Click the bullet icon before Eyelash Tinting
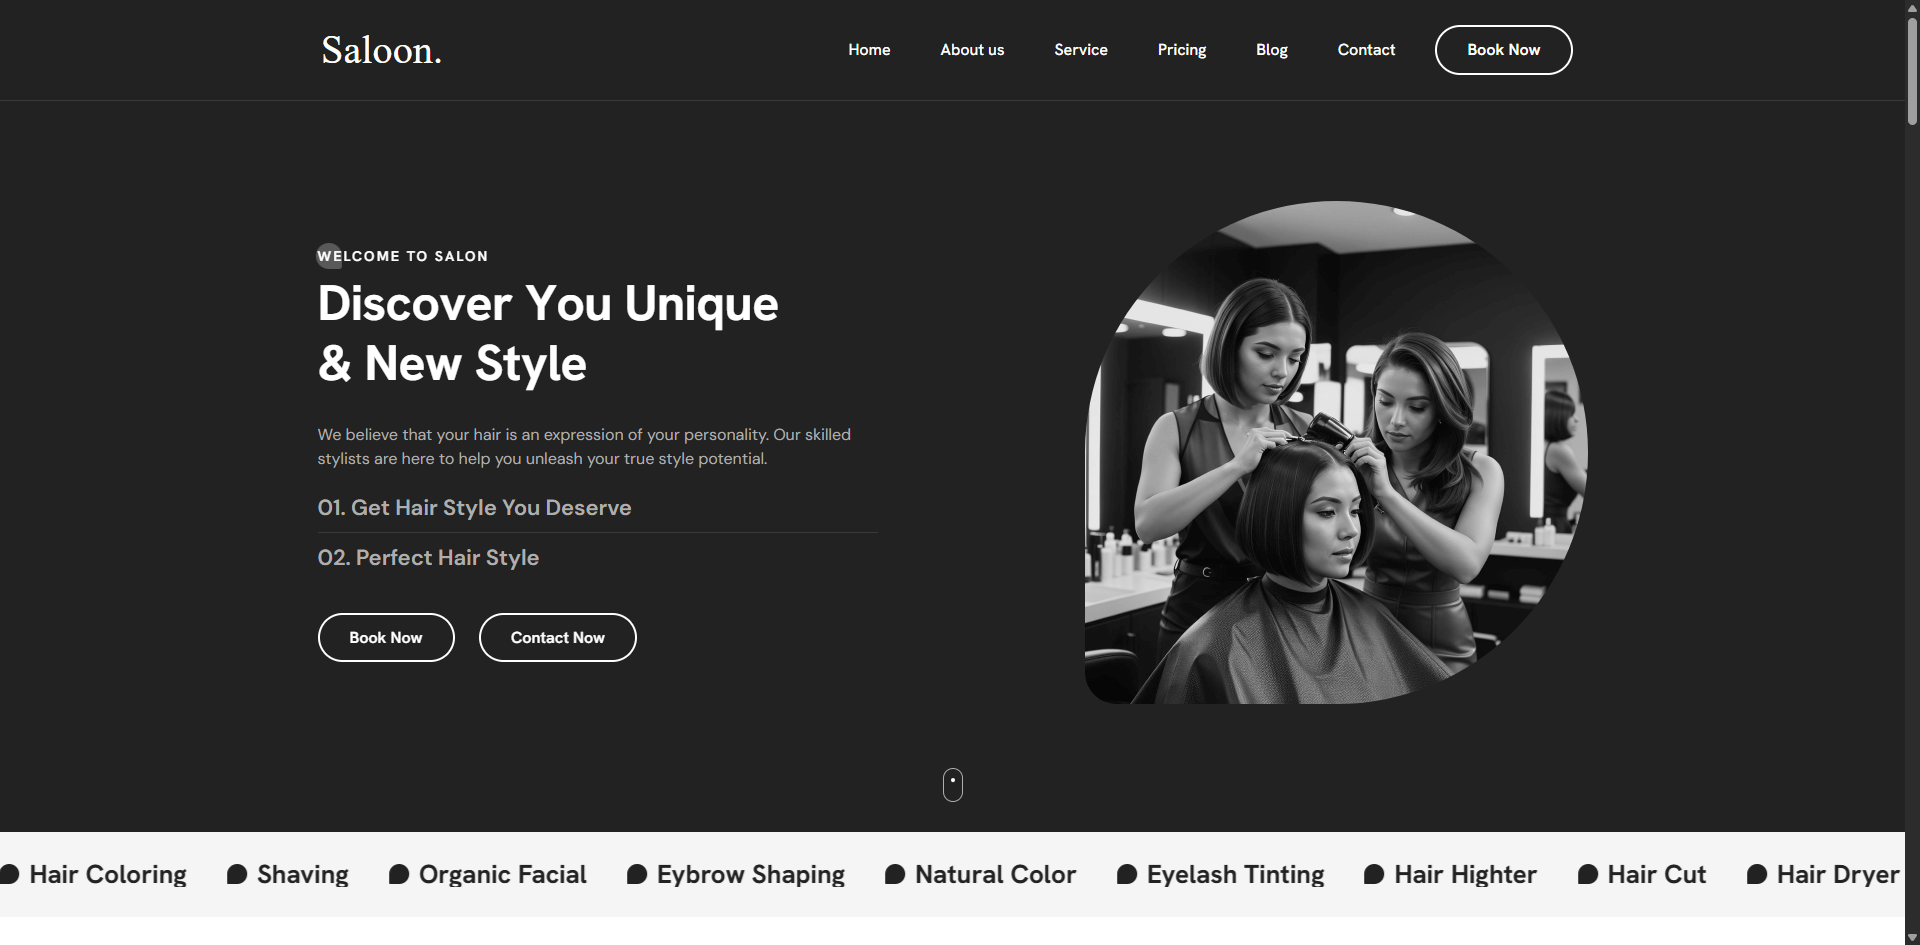This screenshot has width=1920, height=945. click(1127, 875)
